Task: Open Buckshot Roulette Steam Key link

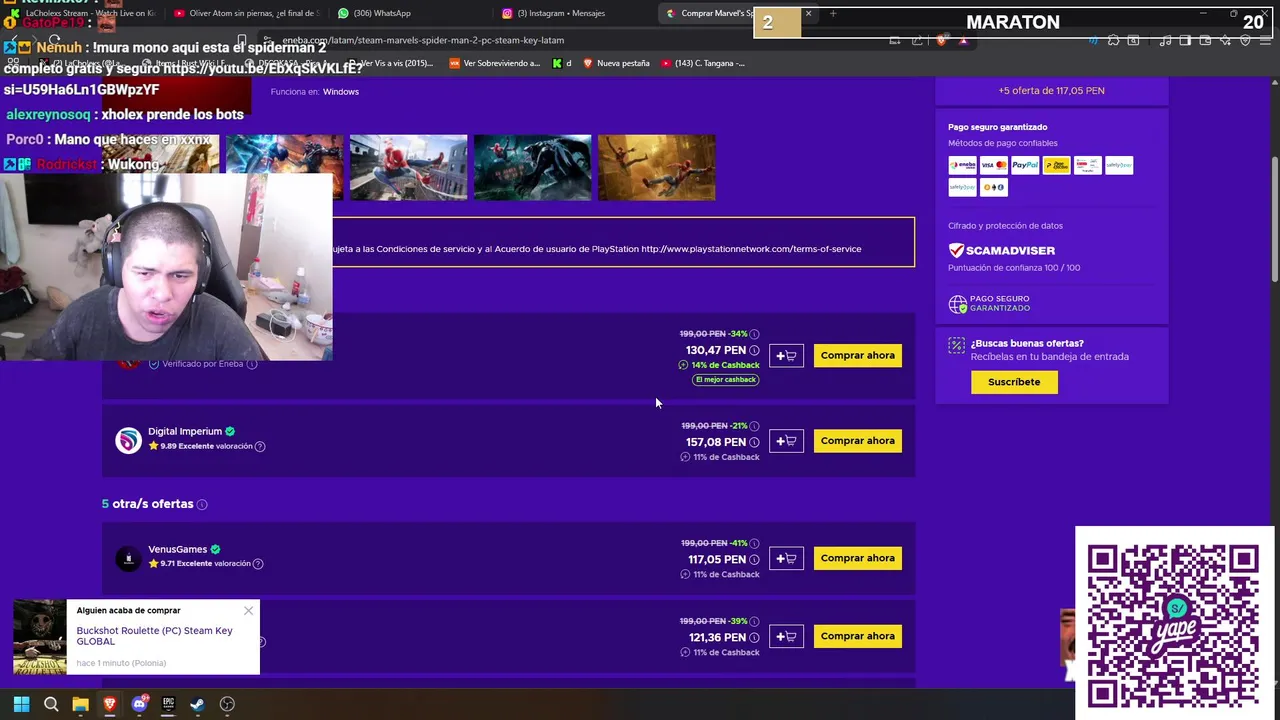Action: (x=155, y=636)
